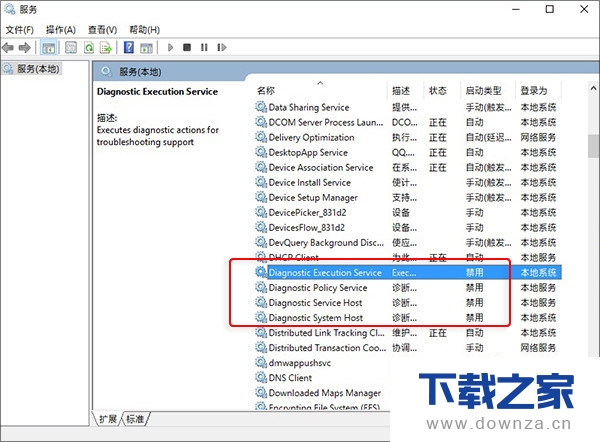Toggle the show/hide console tree icon

[x=49, y=47]
